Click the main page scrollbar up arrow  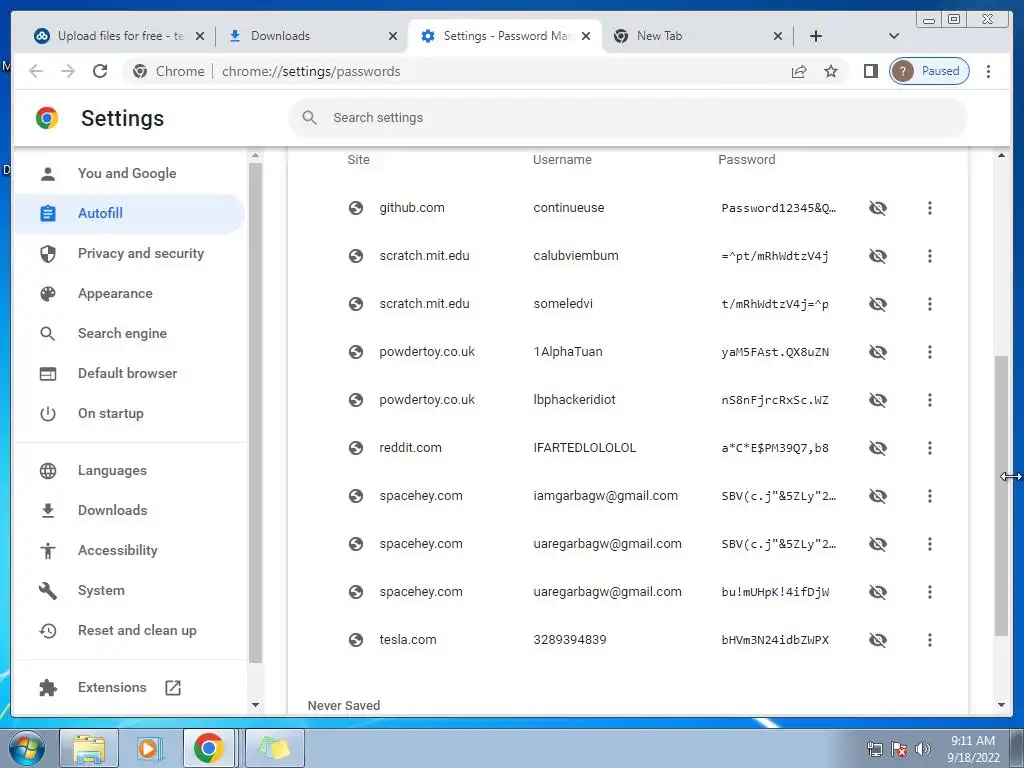tap(1001, 155)
